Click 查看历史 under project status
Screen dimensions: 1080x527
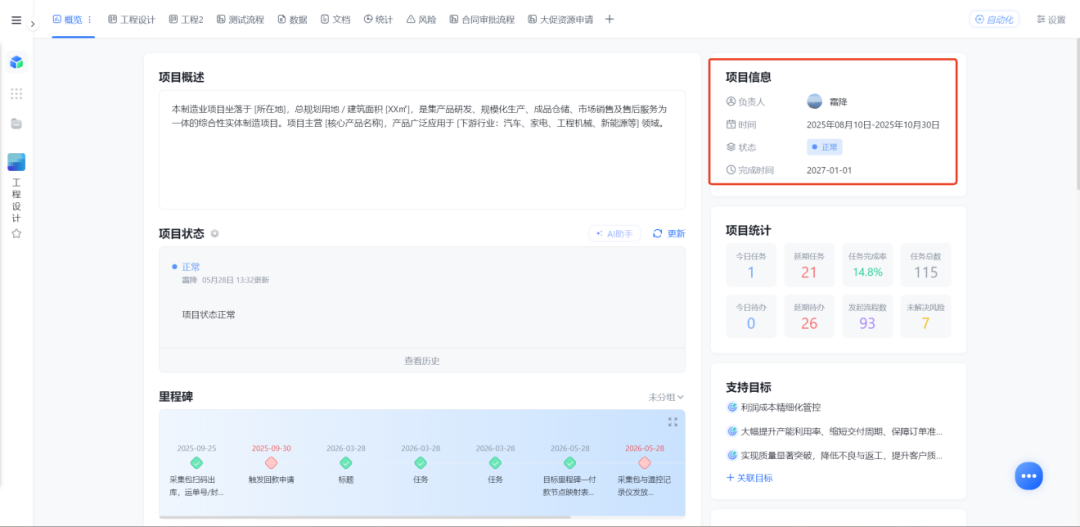point(422,360)
